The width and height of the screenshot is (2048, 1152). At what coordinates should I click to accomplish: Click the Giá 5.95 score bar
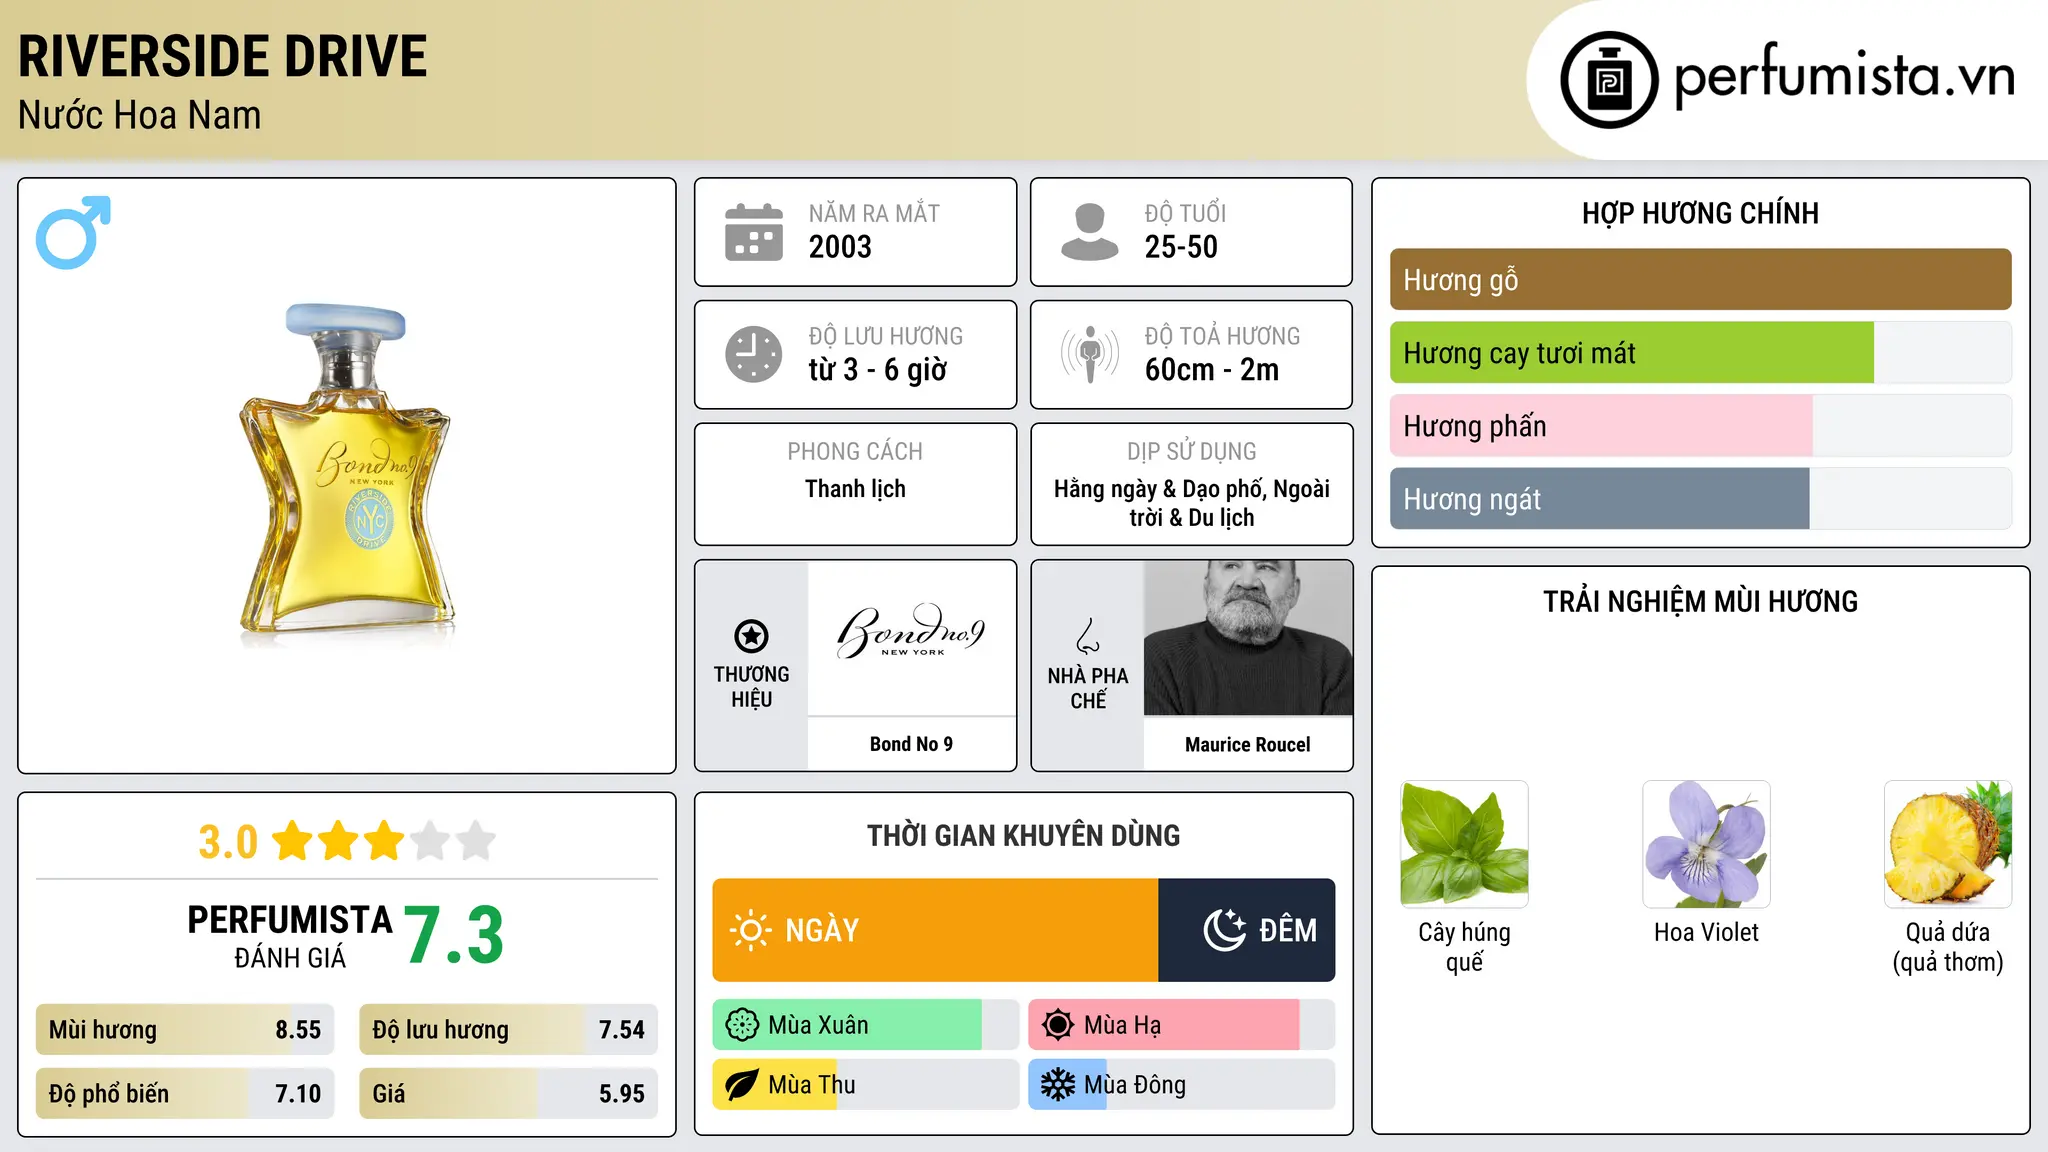[508, 1094]
